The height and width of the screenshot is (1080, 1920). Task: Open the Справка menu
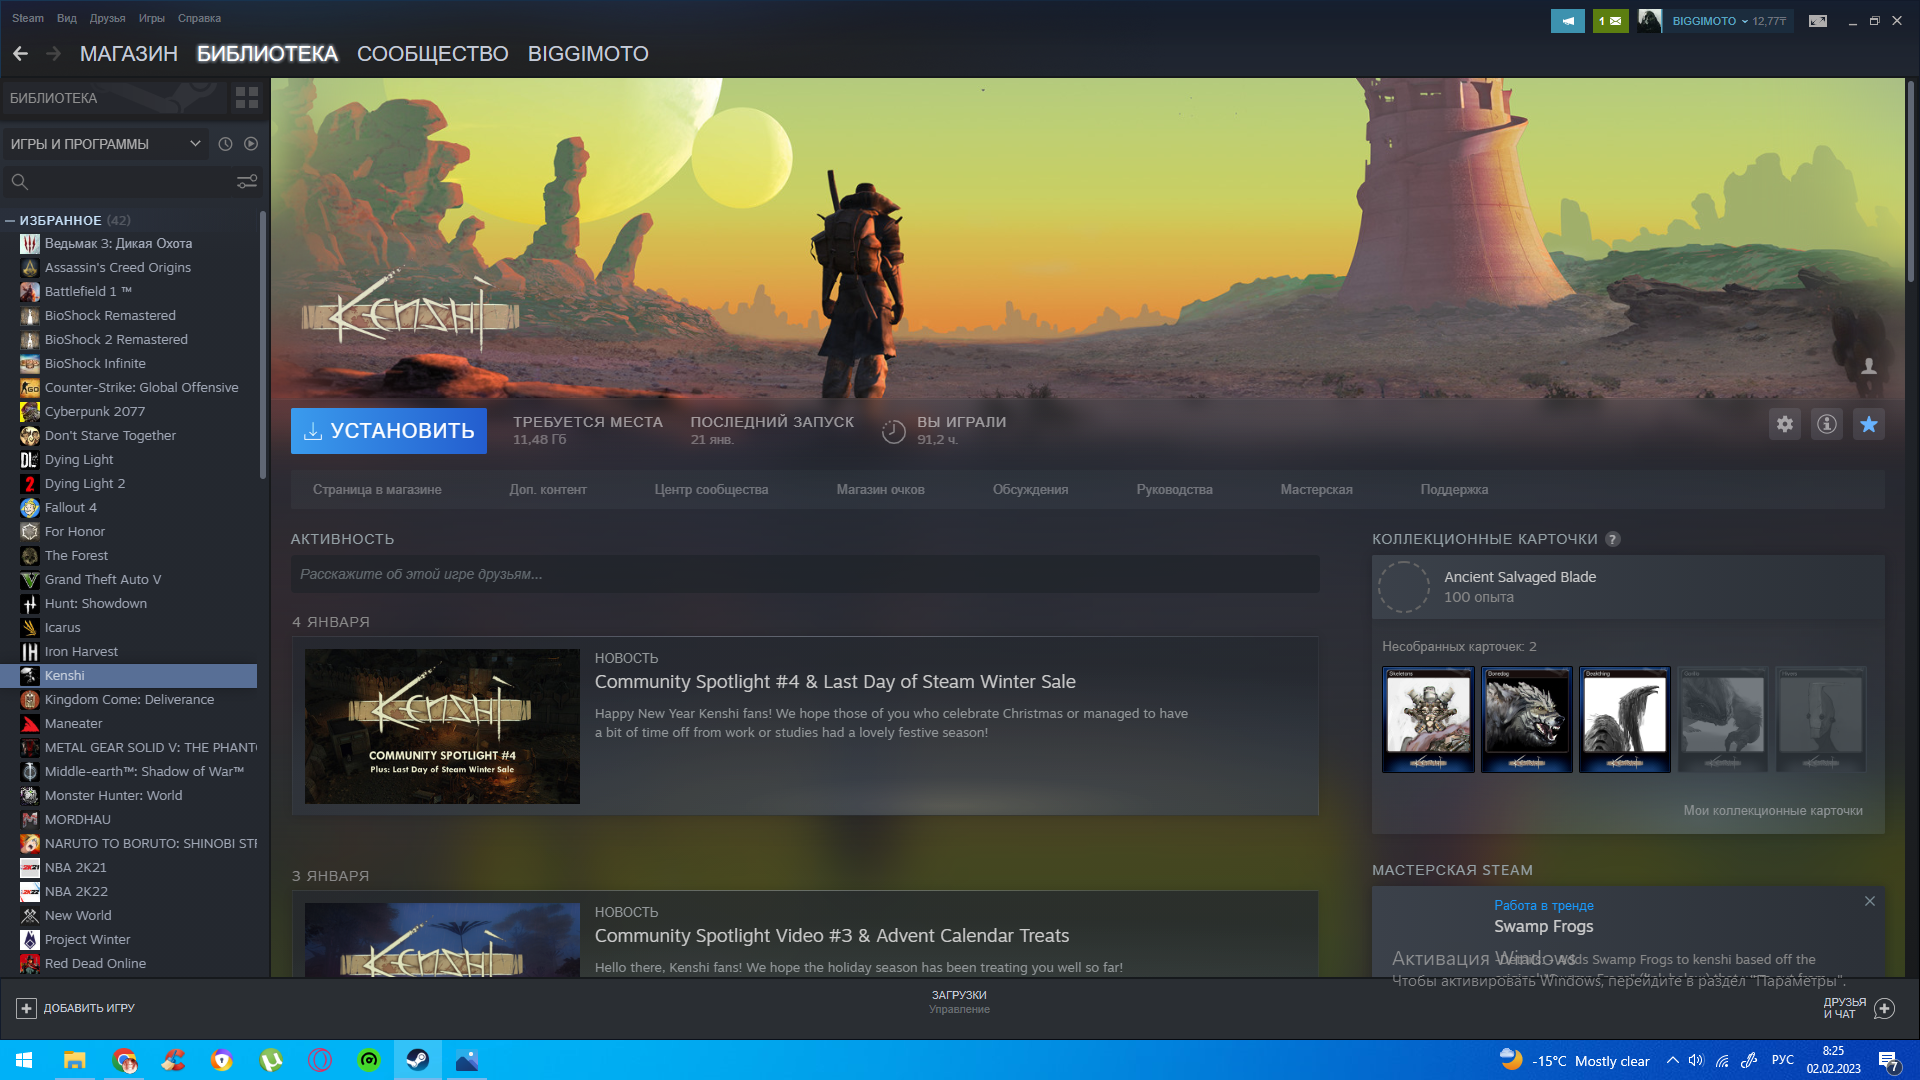pos(199,18)
